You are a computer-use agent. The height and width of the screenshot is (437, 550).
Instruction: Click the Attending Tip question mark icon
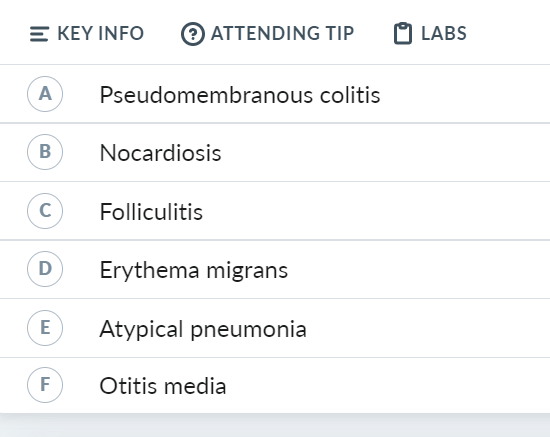tap(193, 34)
